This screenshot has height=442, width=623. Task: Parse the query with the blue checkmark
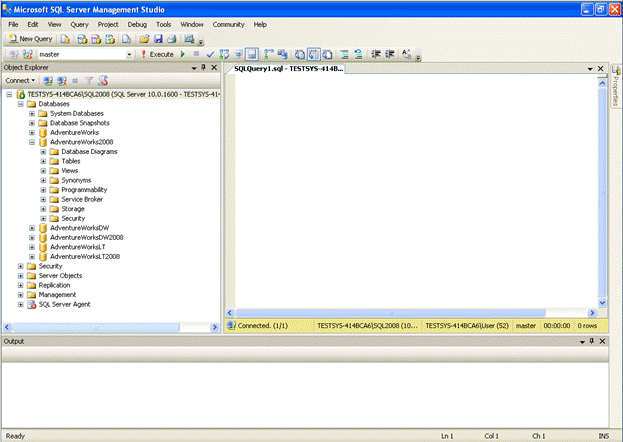210,54
